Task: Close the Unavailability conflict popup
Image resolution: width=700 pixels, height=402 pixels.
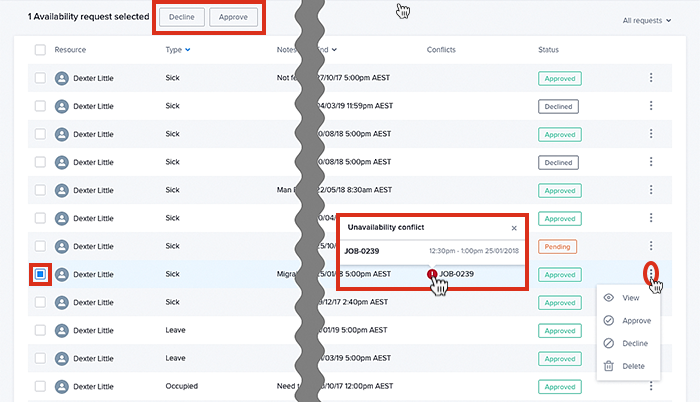Action: coord(514,228)
